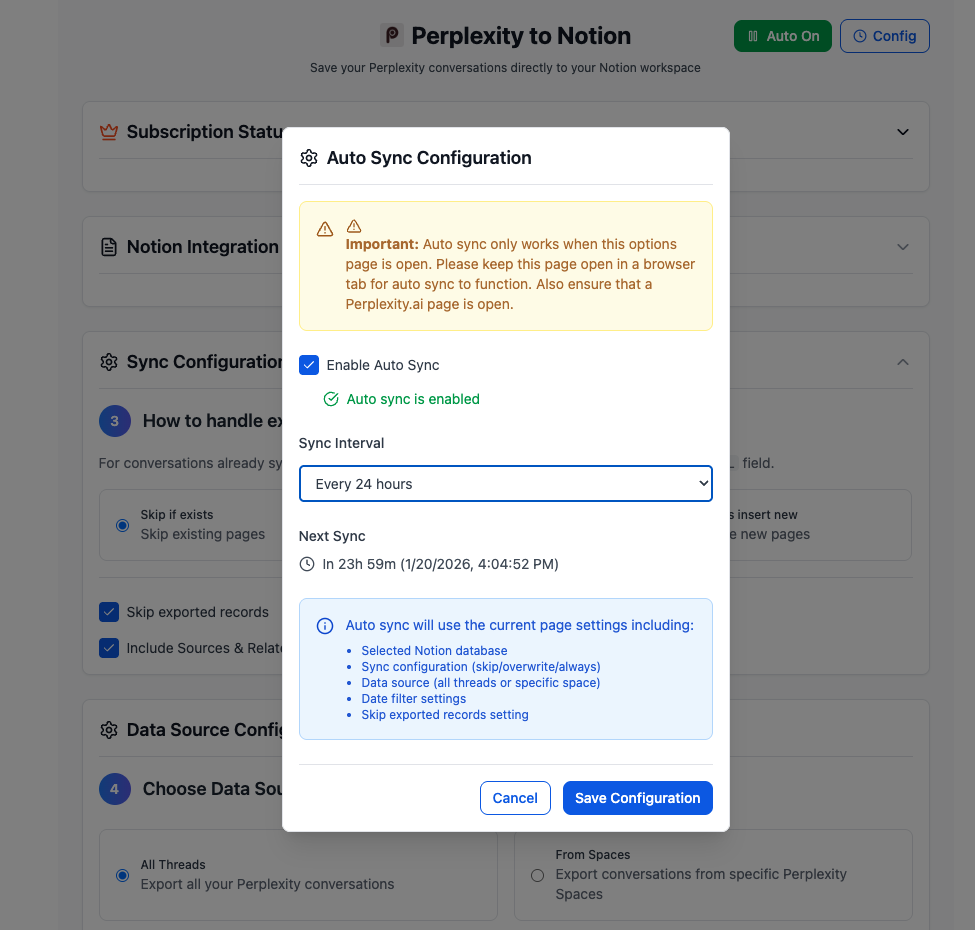
Task: Click the Config button in the header
Action: pos(884,35)
